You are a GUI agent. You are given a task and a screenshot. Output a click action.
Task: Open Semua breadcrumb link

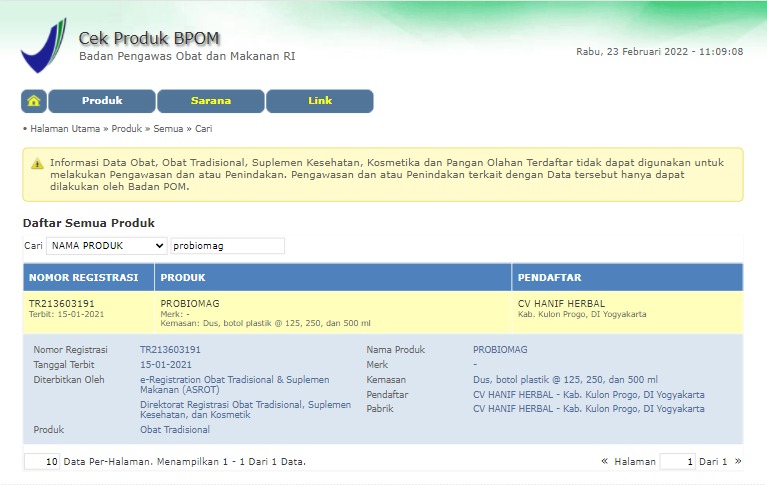pyautogui.click(x=168, y=129)
